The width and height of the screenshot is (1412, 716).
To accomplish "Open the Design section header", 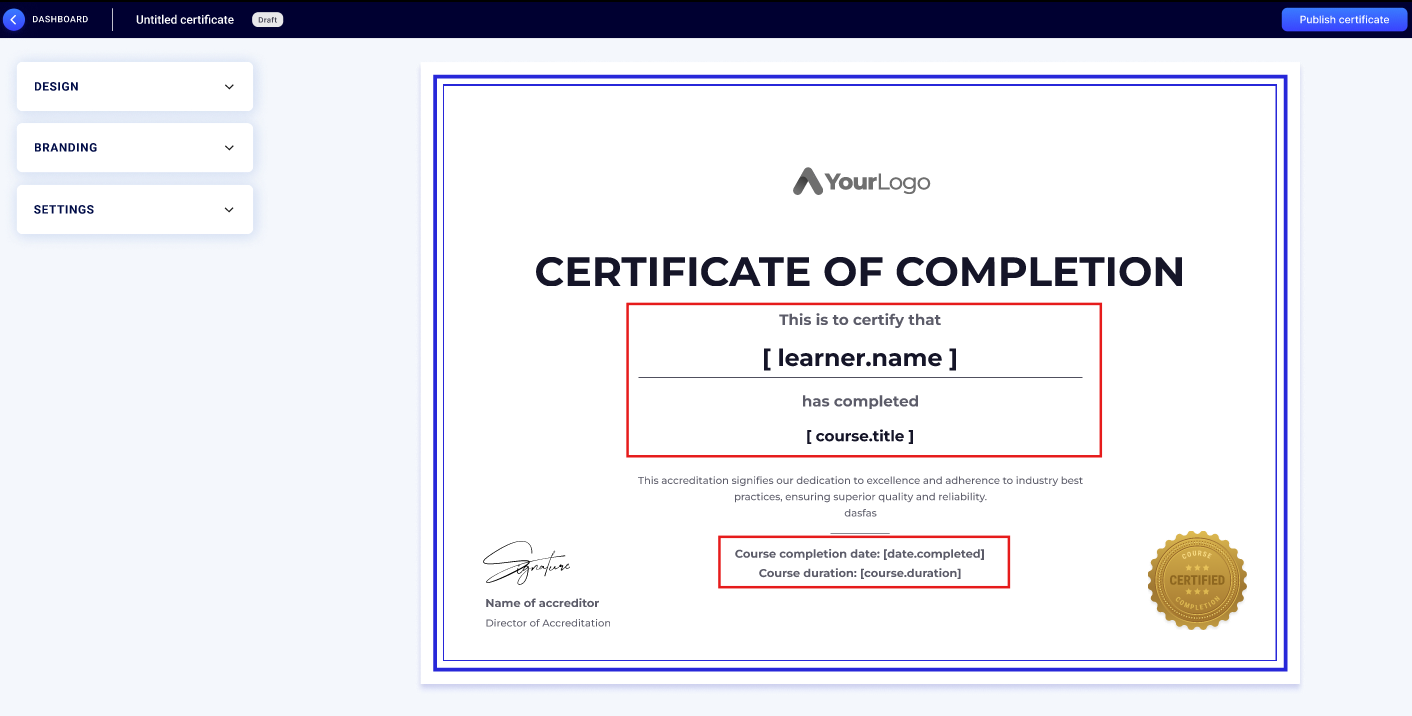I will click(57, 87).
